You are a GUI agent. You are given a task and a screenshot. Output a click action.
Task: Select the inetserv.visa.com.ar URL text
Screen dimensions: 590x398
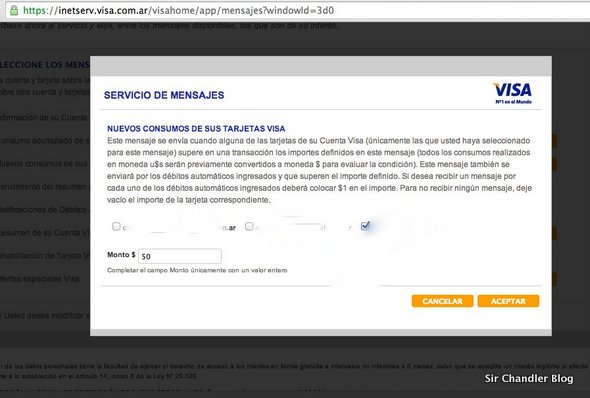point(178,10)
